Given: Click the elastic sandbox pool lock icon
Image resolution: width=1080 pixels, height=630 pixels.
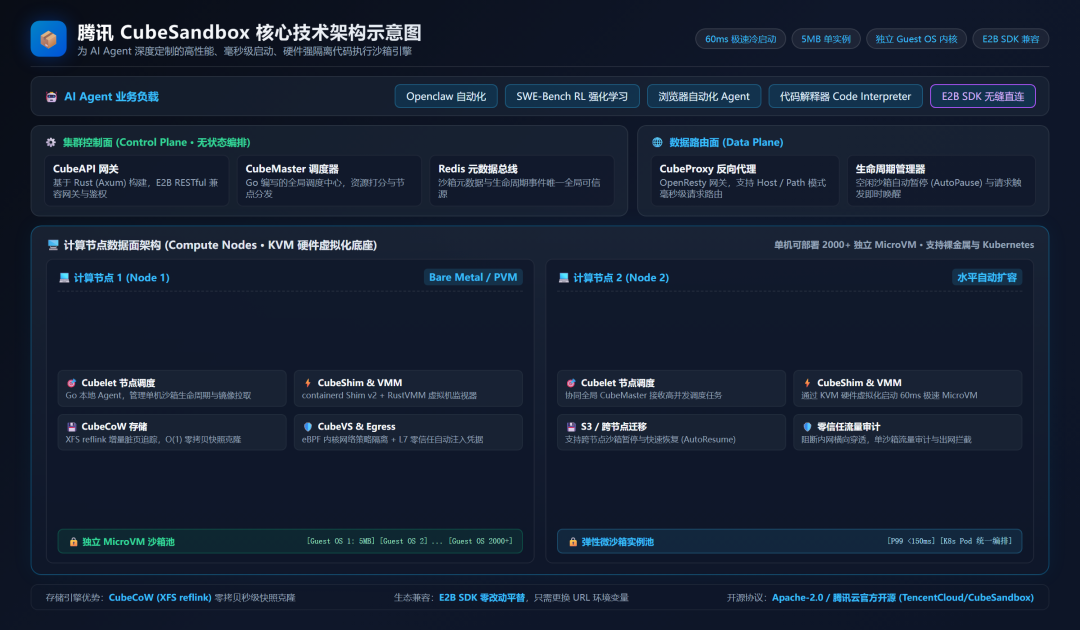Looking at the screenshot, I should [572, 542].
